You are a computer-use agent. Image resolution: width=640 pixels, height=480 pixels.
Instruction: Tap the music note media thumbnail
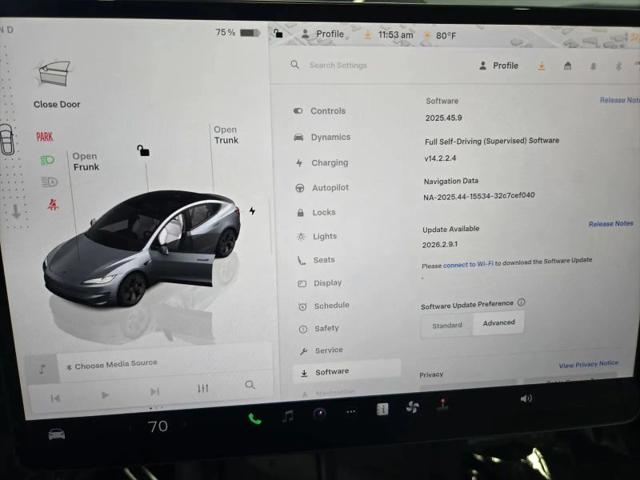[x=42, y=369]
